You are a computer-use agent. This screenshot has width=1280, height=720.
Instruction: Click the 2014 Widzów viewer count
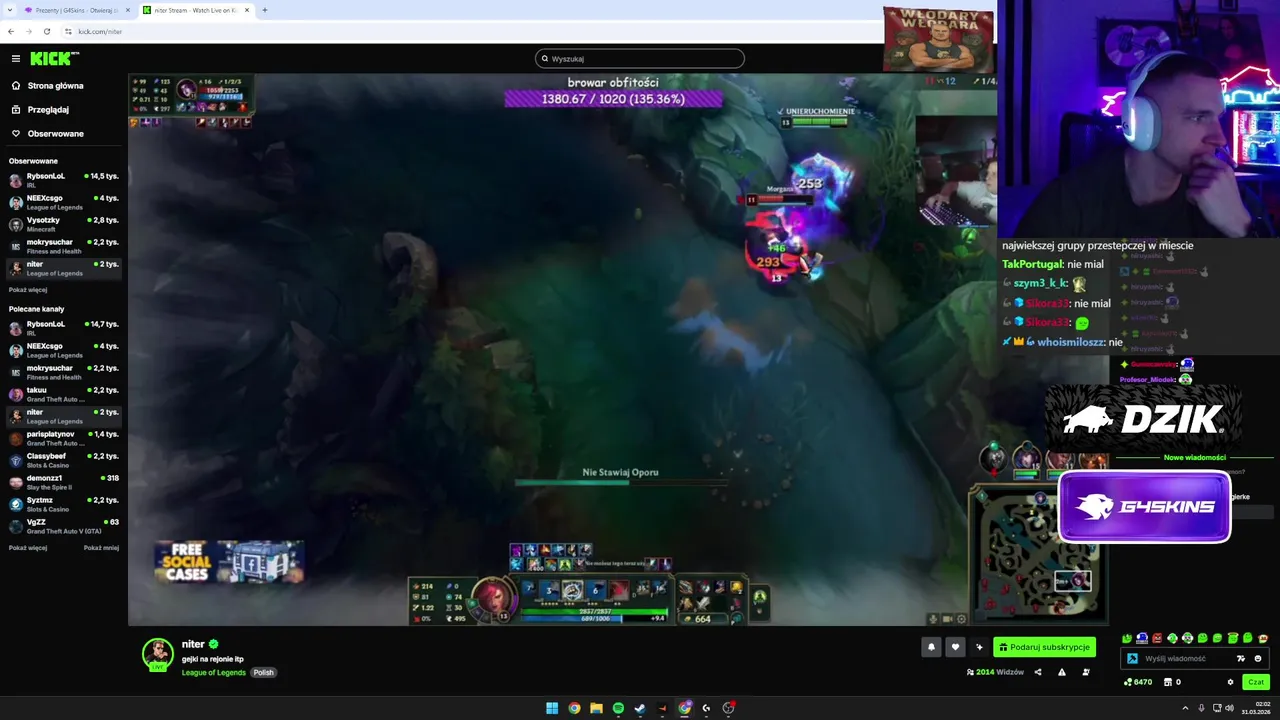click(995, 672)
